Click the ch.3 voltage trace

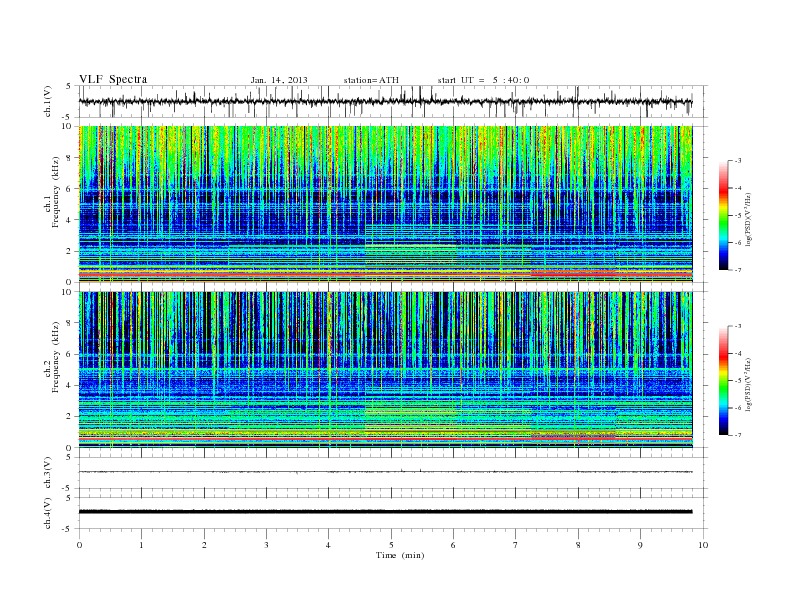point(385,472)
